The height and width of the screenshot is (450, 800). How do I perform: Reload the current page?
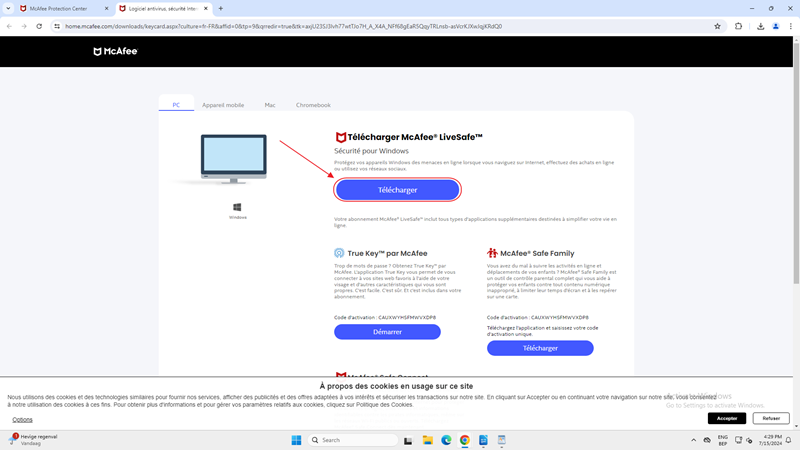click(39, 26)
